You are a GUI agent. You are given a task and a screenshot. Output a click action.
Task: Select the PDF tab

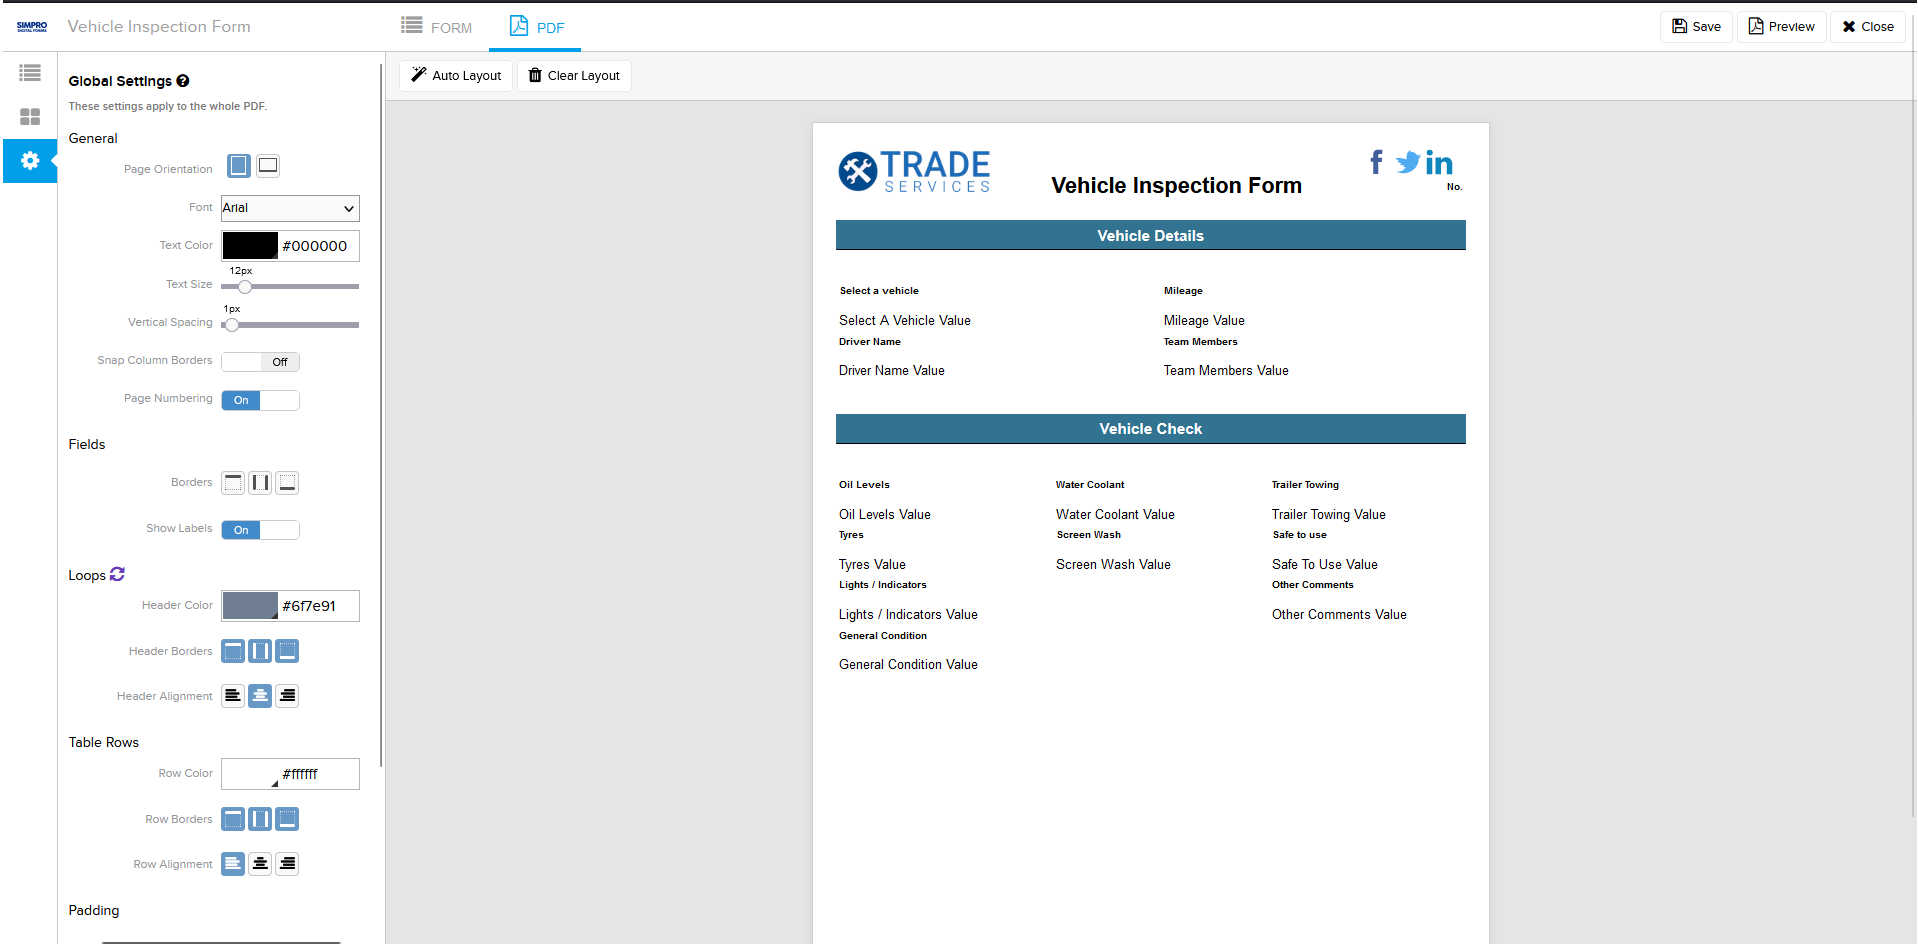tap(537, 27)
